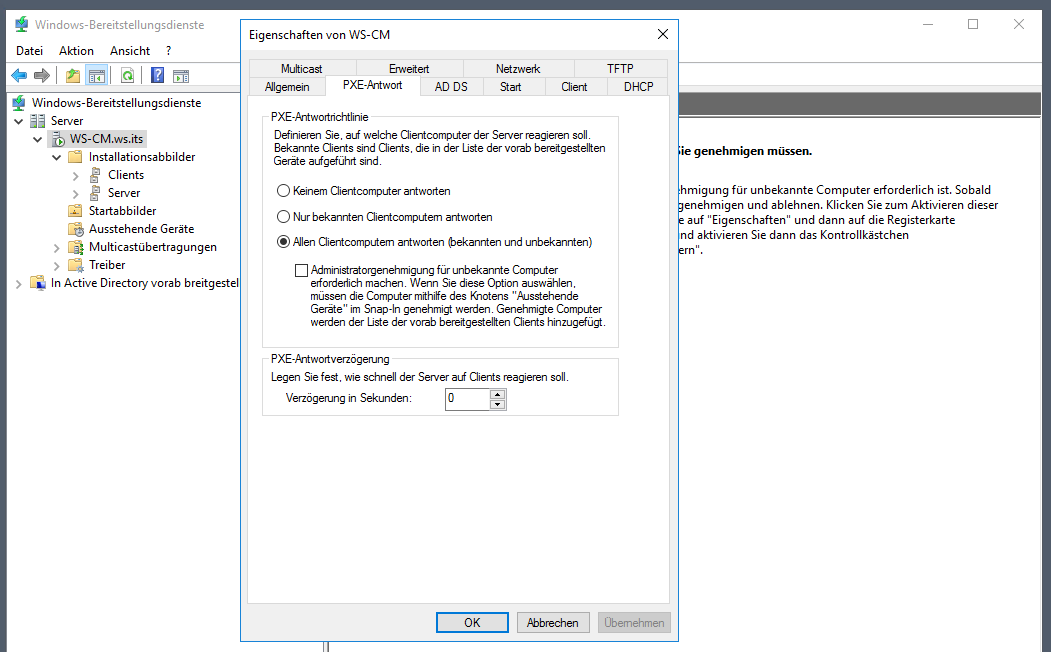Click the Treiber folder icon
The image size is (1051, 652).
[x=76, y=265]
